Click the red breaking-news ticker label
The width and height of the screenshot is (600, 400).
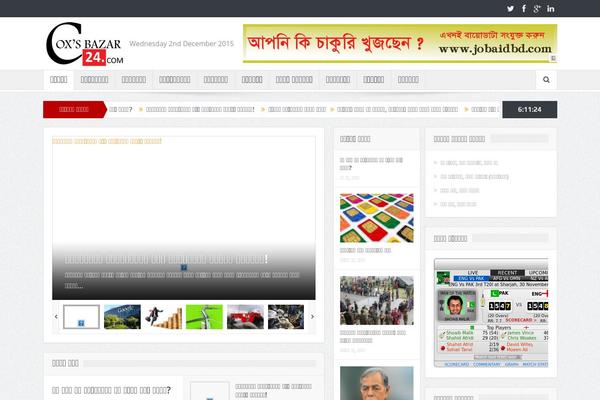pyautogui.click(x=74, y=109)
